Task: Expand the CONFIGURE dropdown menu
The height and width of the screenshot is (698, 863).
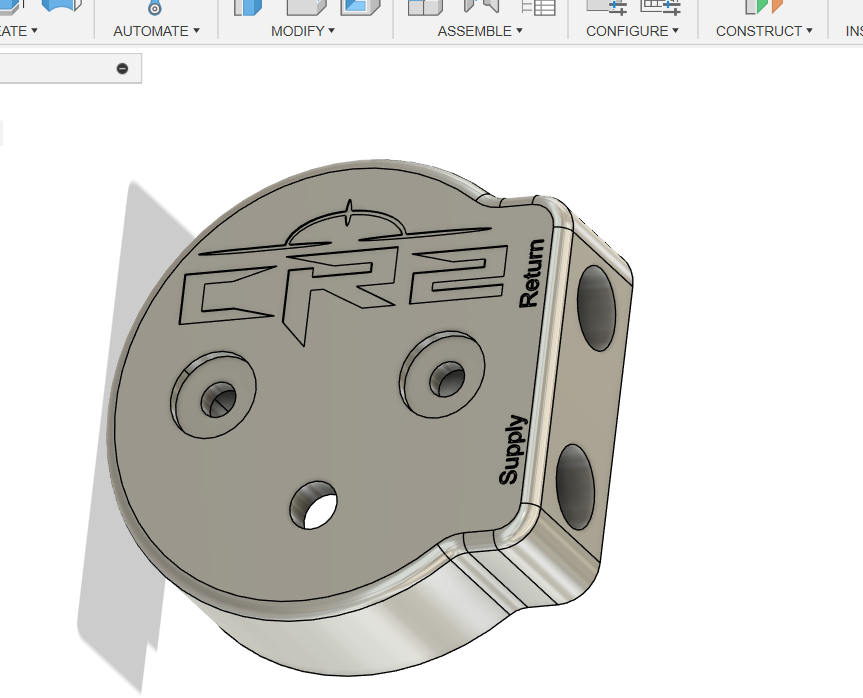Action: click(632, 31)
